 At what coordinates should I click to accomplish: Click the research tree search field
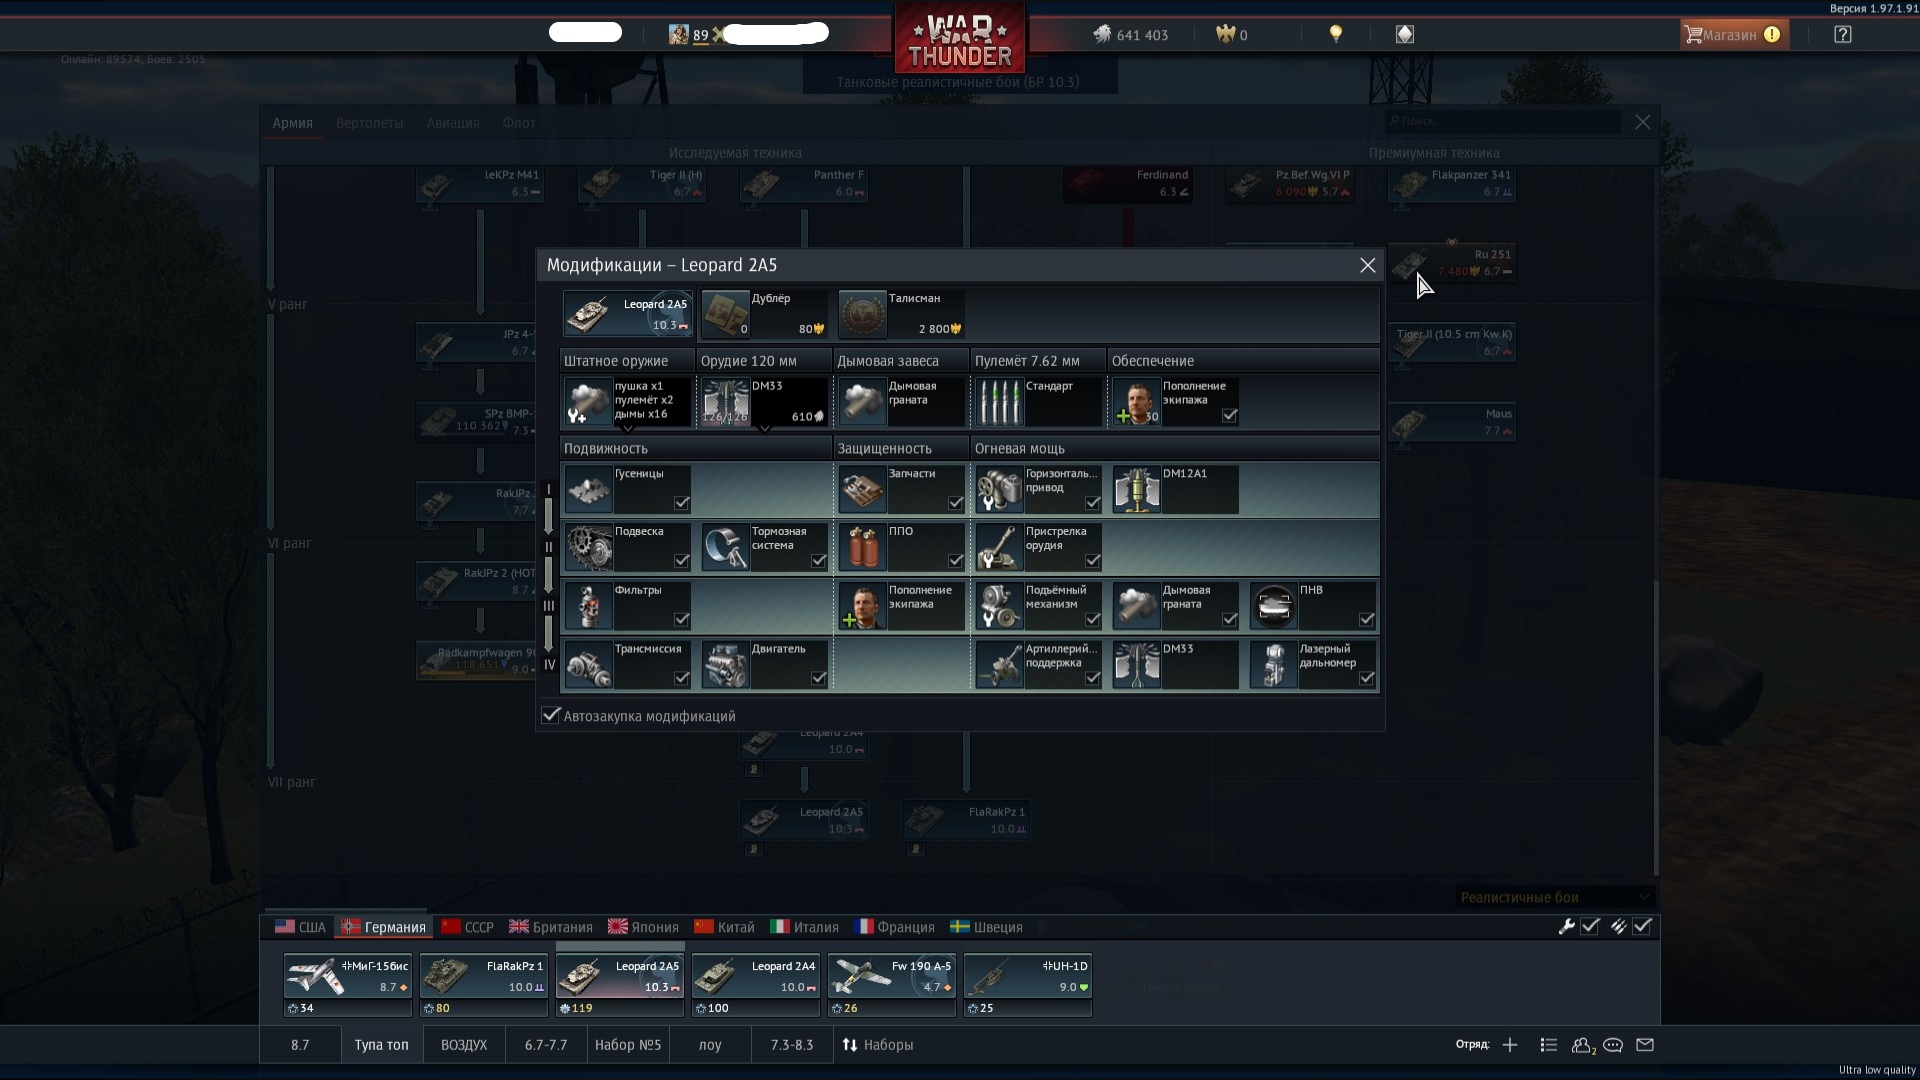[x=1502, y=121]
